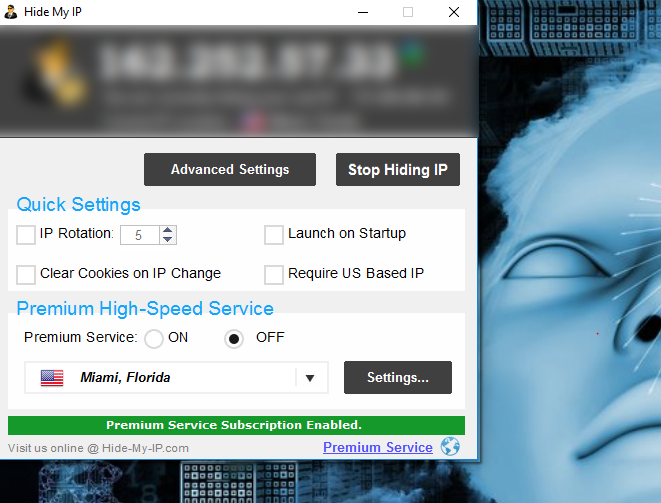Minimize the Hide My IP window

click(x=363, y=12)
